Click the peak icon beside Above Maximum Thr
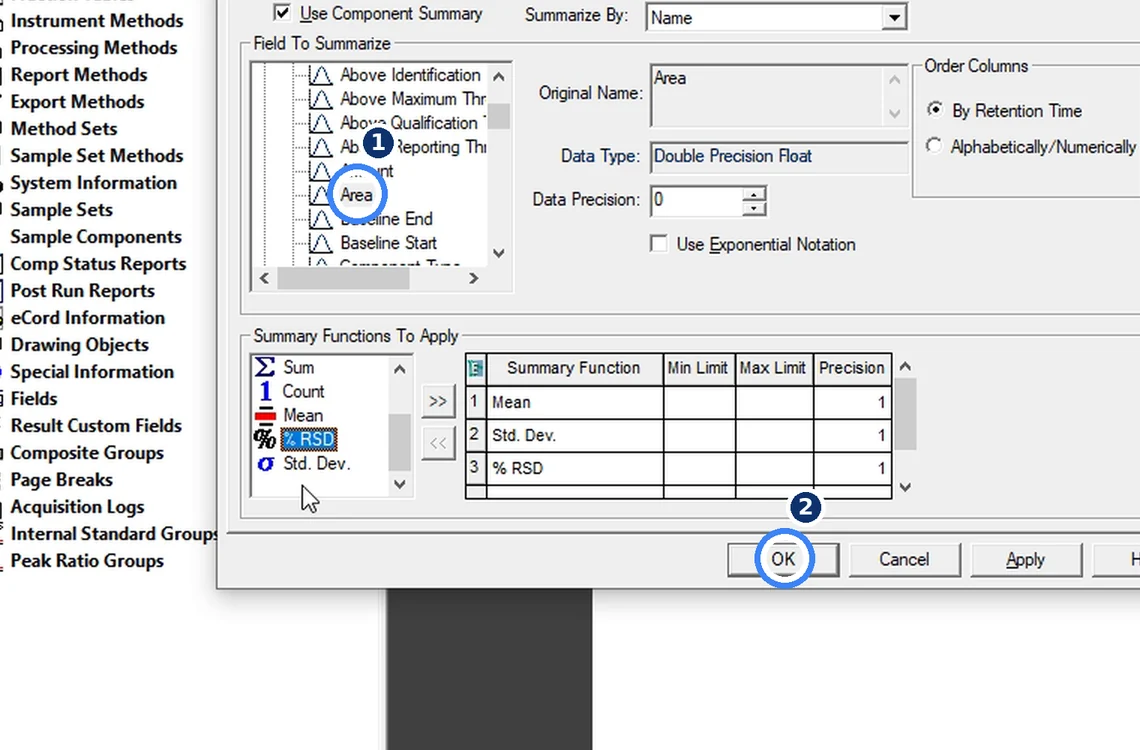Viewport: 1140px width, 750px height. 321,99
